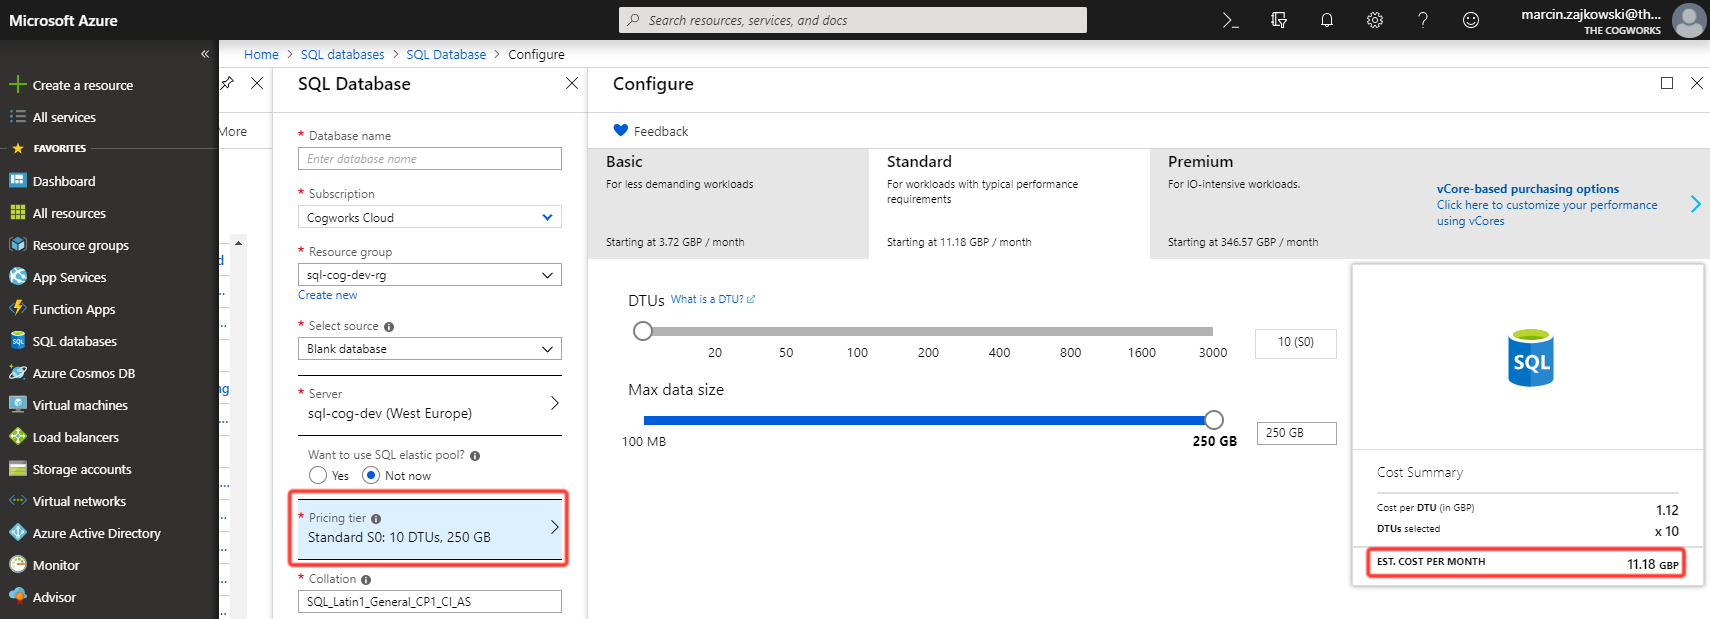Click the Storage accounts icon
The width and height of the screenshot is (1710, 619).
pyautogui.click(x=17, y=469)
